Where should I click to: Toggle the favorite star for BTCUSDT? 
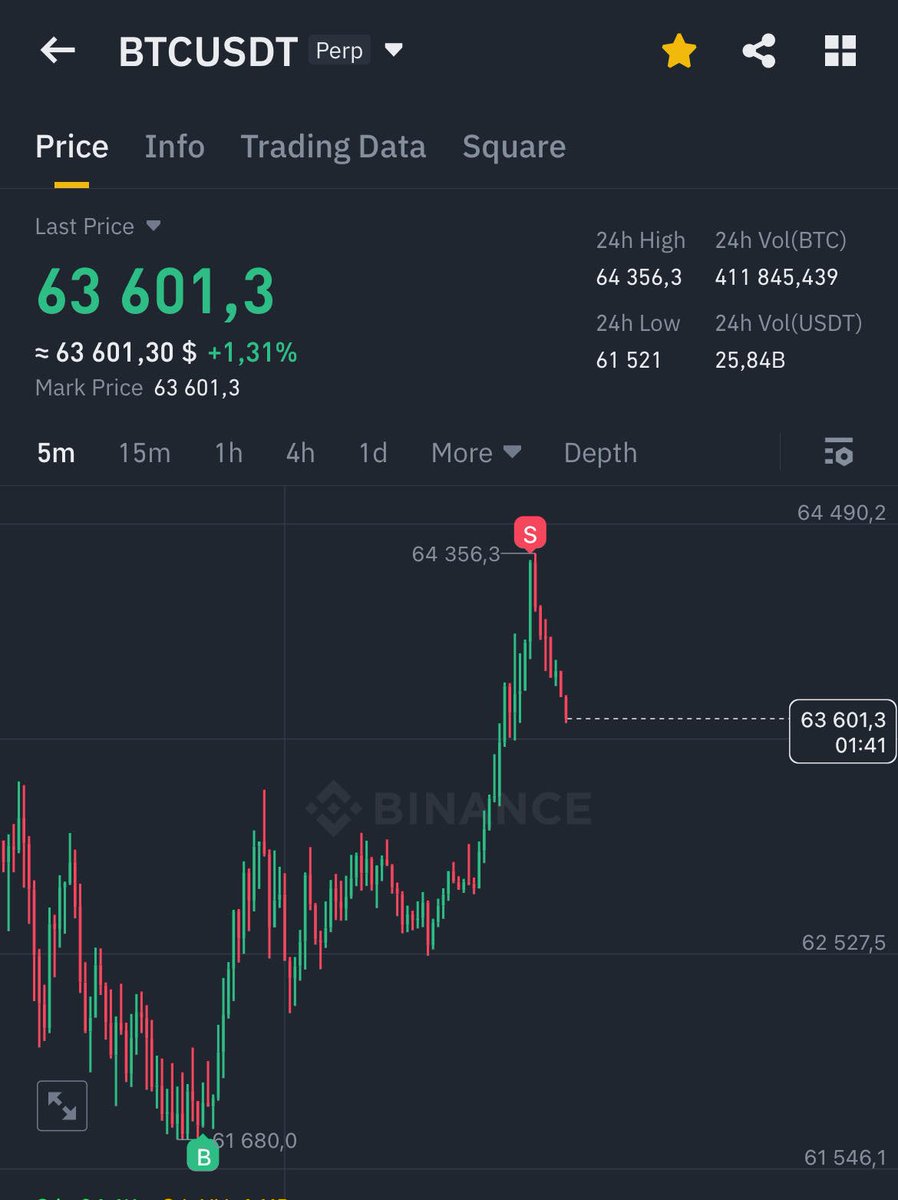pos(679,51)
